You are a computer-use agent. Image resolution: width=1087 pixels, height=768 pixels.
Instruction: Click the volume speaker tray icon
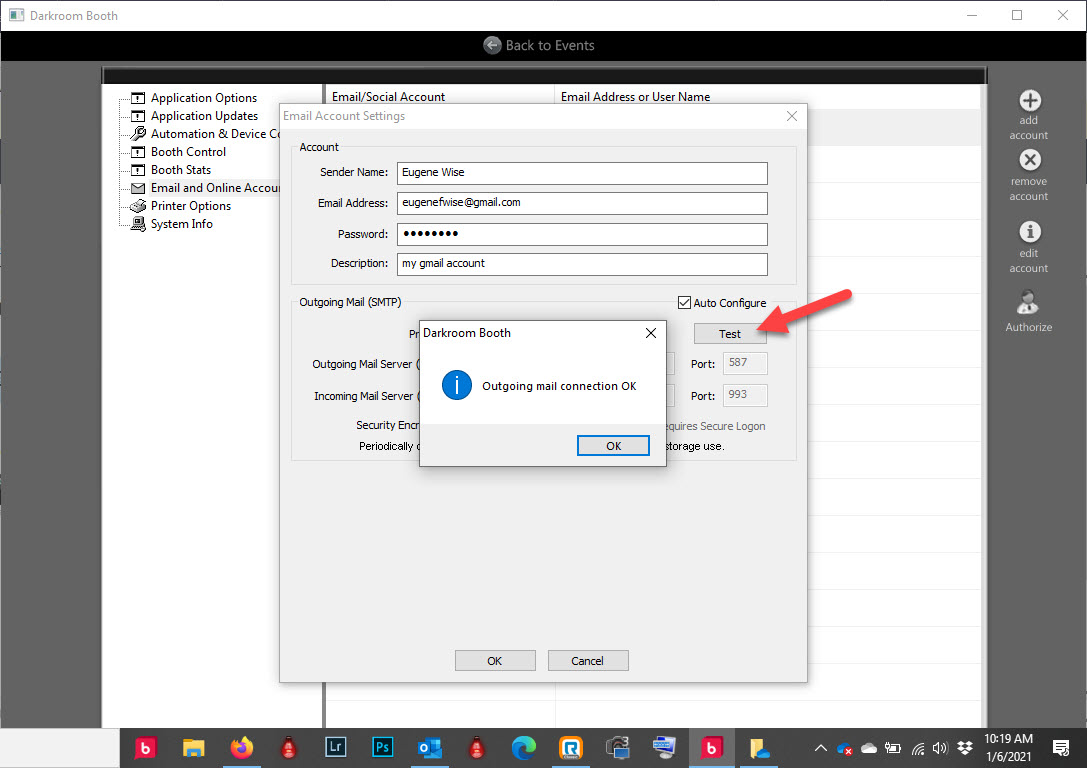click(x=940, y=749)
